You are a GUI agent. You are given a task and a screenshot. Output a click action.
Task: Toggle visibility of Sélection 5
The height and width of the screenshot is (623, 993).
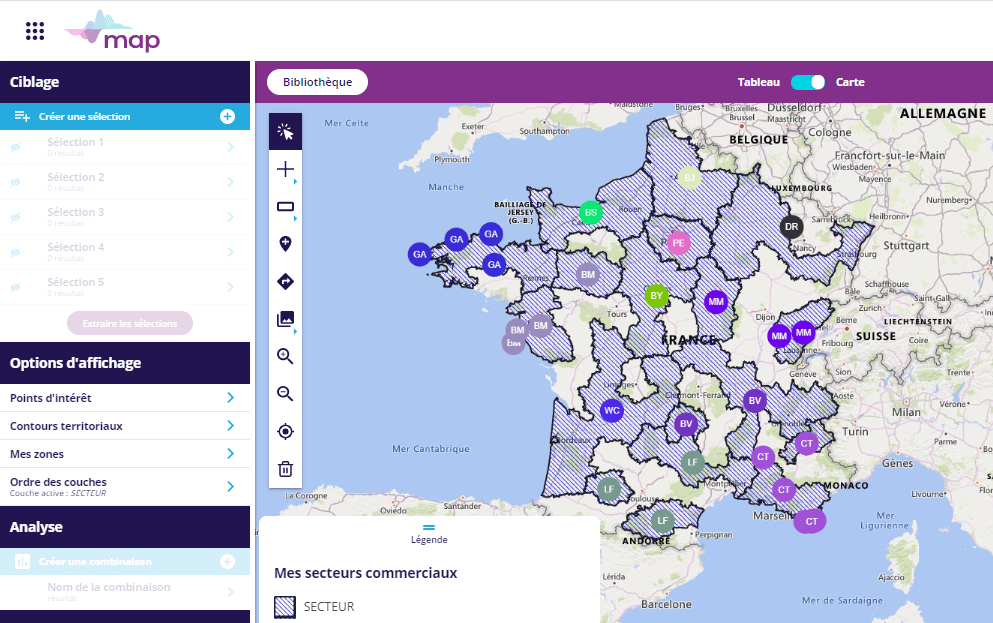pyautogui.click(x=16, y=287)
